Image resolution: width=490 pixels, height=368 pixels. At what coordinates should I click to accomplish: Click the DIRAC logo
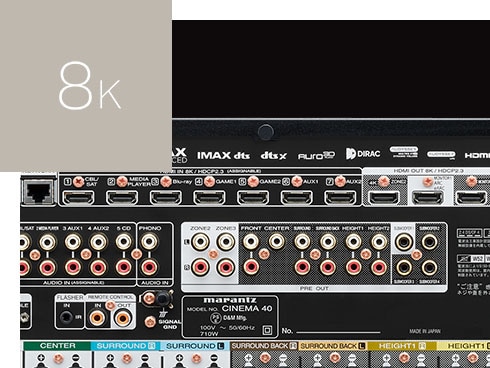(363, 154)
